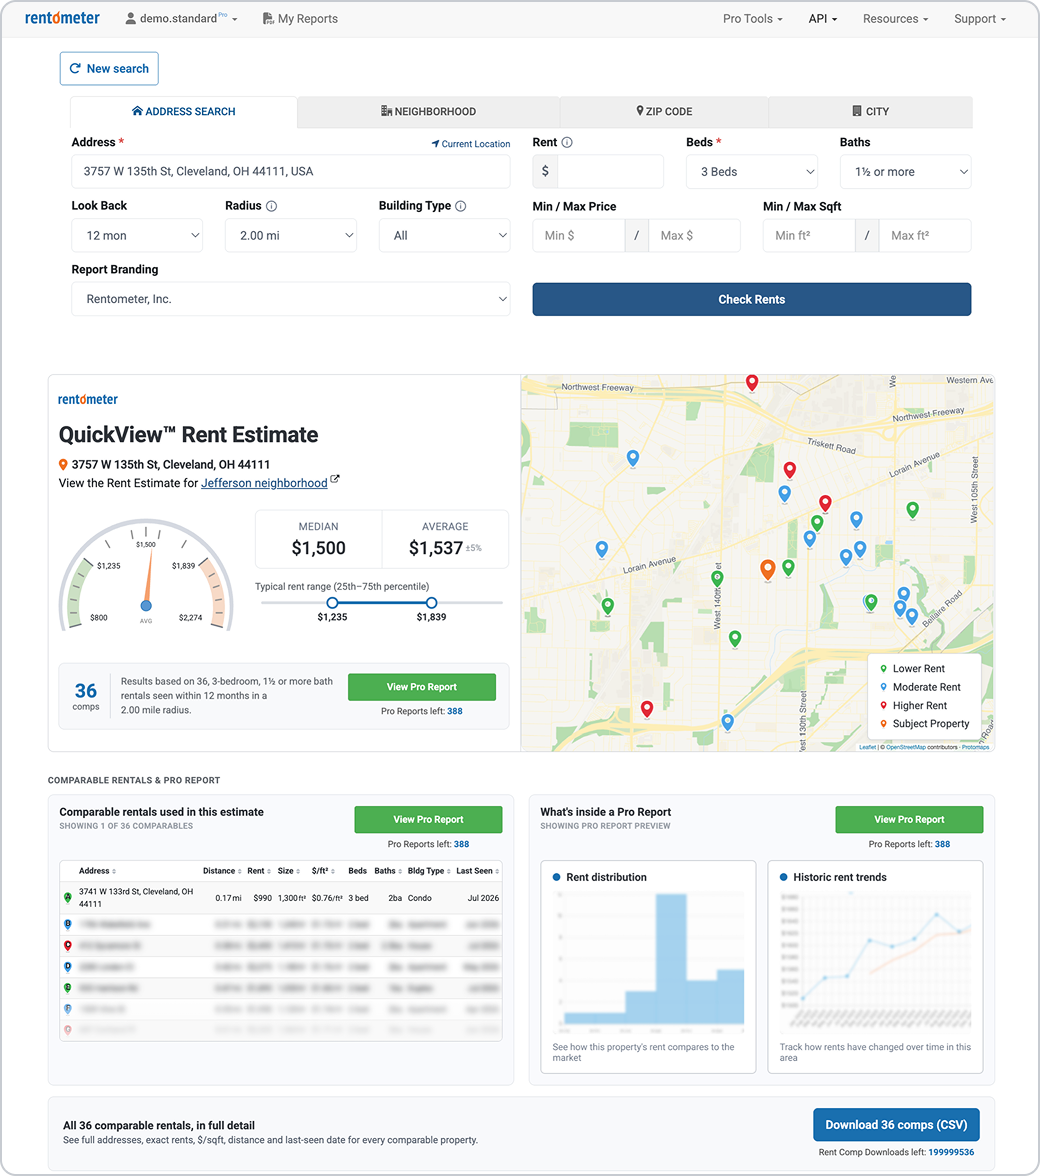1040x1176 pixels.
Task: Open the Report Branding dropdown
Action: coord(291,299)
